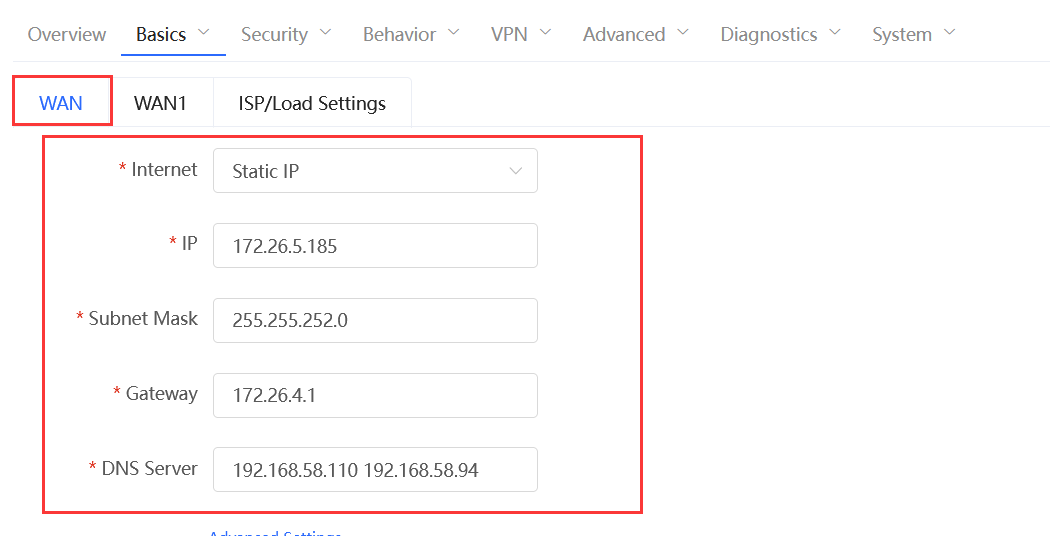The width and height of the screenshot is (1050, 536).
Task: Open the Internet type Static IP dropdown
Action: [375, 171]
